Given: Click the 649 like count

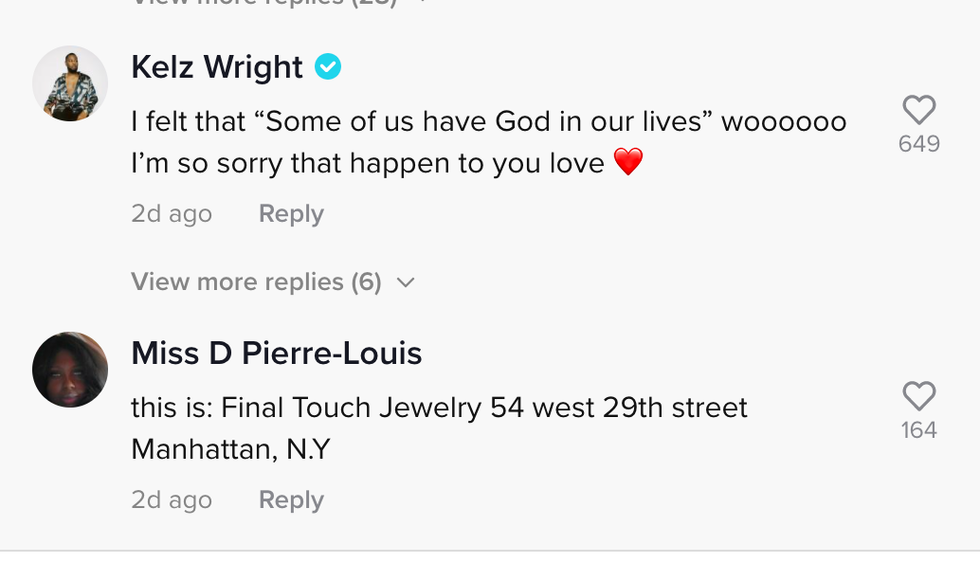Looking at the screenshot, I should pyautogui.click(x=919, y=144).
